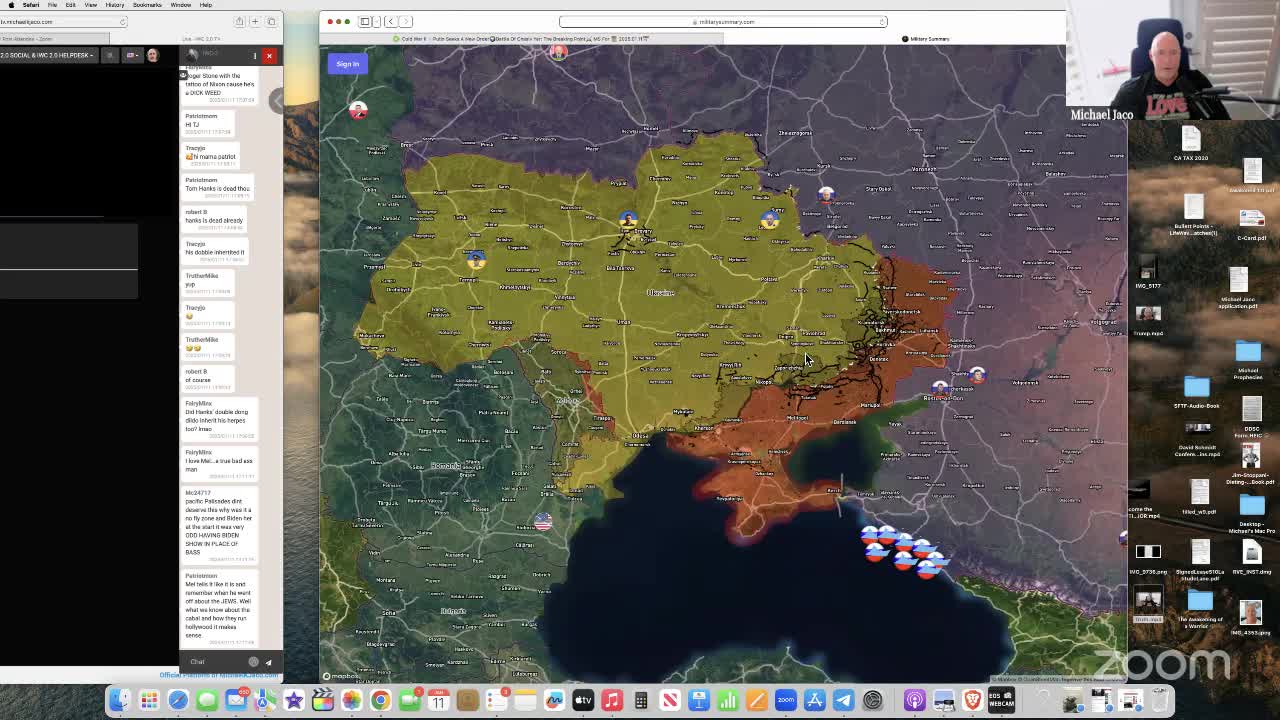Screen dimensions: 1280x720
Task: Select the Military Summary tab
Action: click(926, 39)
